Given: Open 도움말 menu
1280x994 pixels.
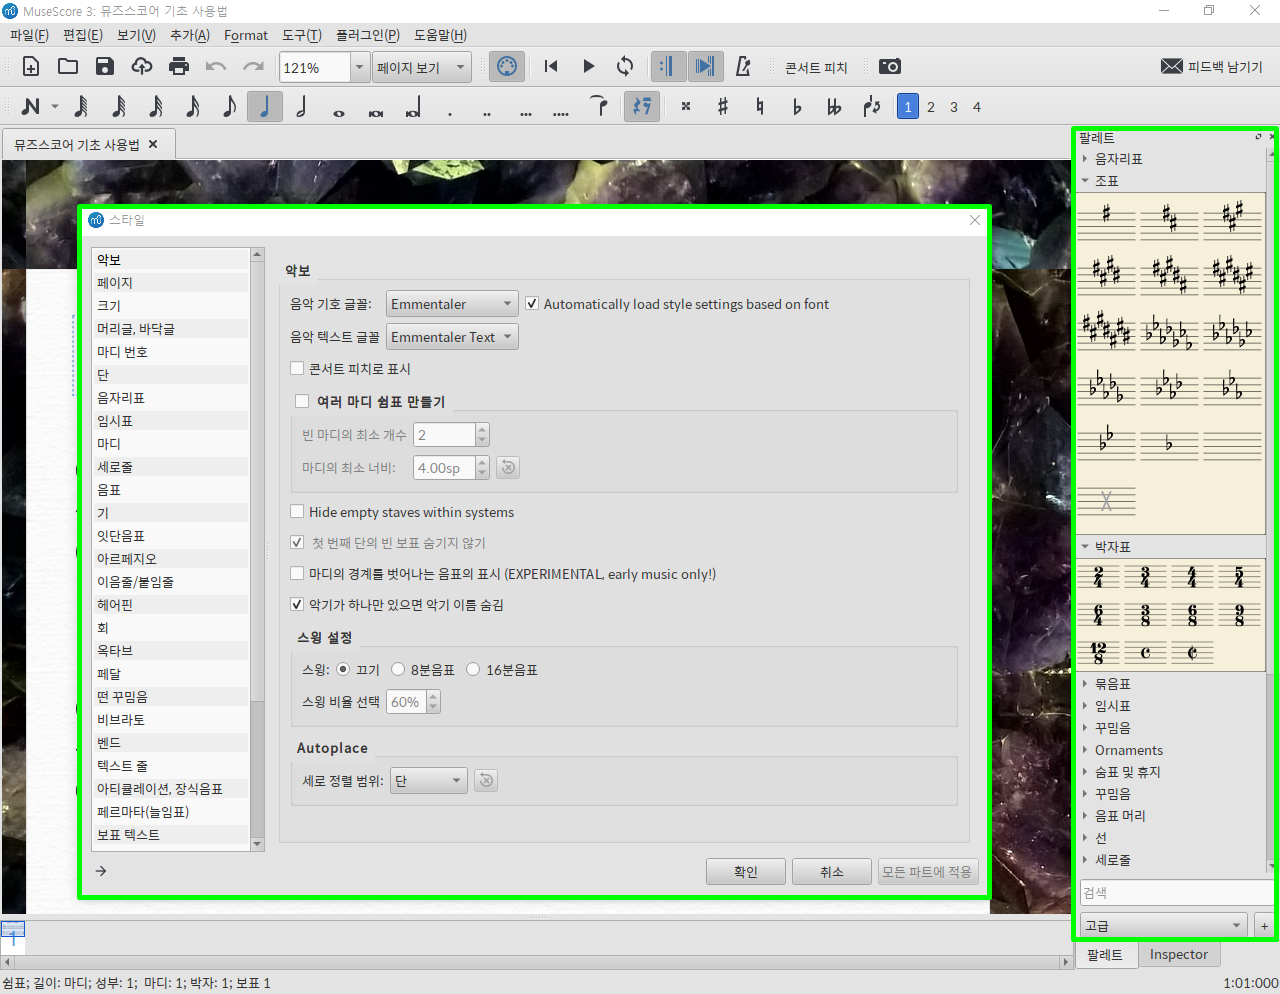Looking at the screenshot, I should (x=440, y=35).
